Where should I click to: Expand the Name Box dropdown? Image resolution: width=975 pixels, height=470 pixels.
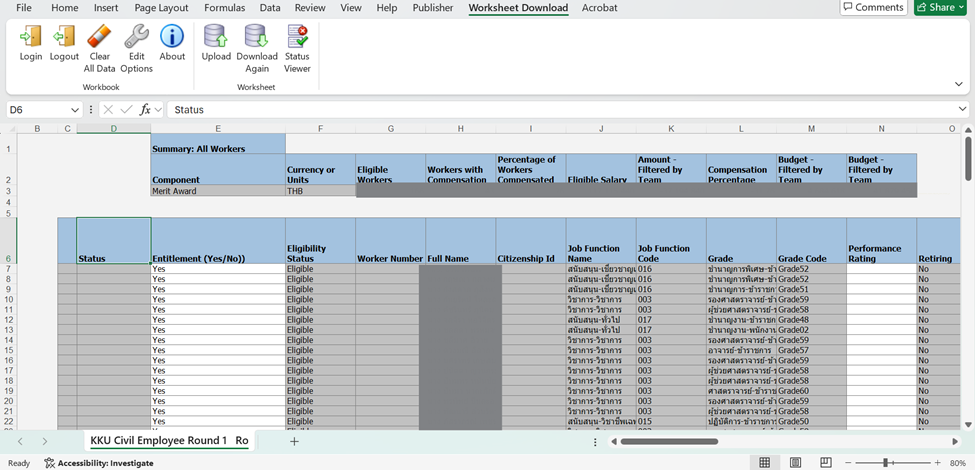click(75, 110)
